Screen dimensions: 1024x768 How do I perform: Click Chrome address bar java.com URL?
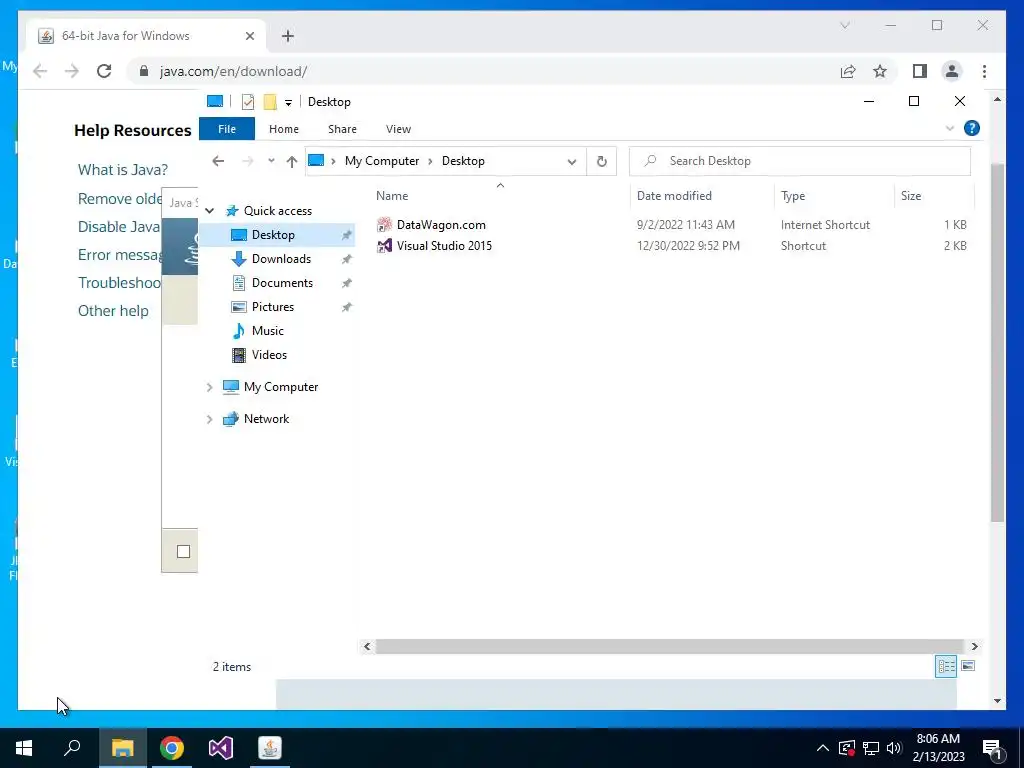click(233, 71)
